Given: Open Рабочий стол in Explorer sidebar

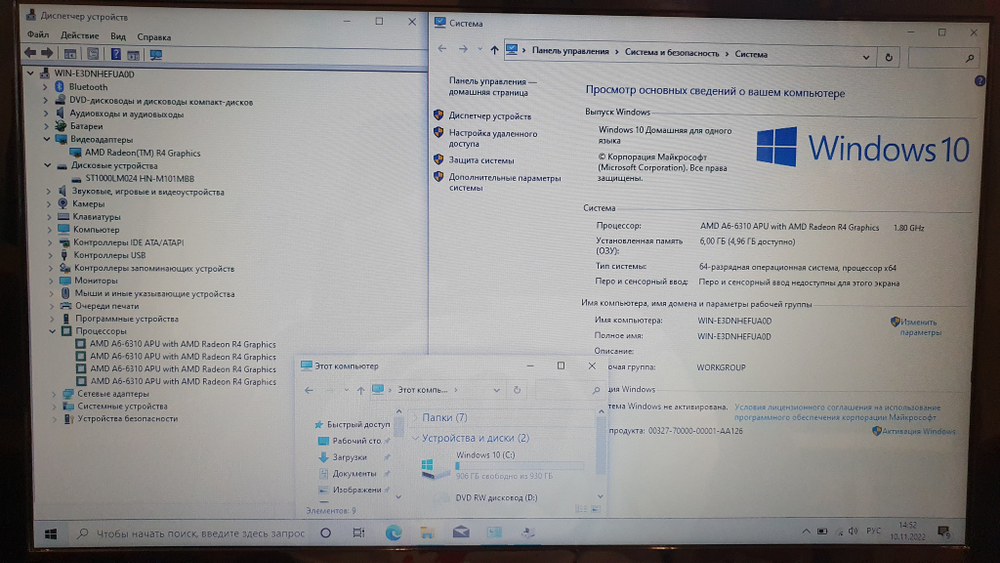Looking at the screenshot, I should [356, 441].
